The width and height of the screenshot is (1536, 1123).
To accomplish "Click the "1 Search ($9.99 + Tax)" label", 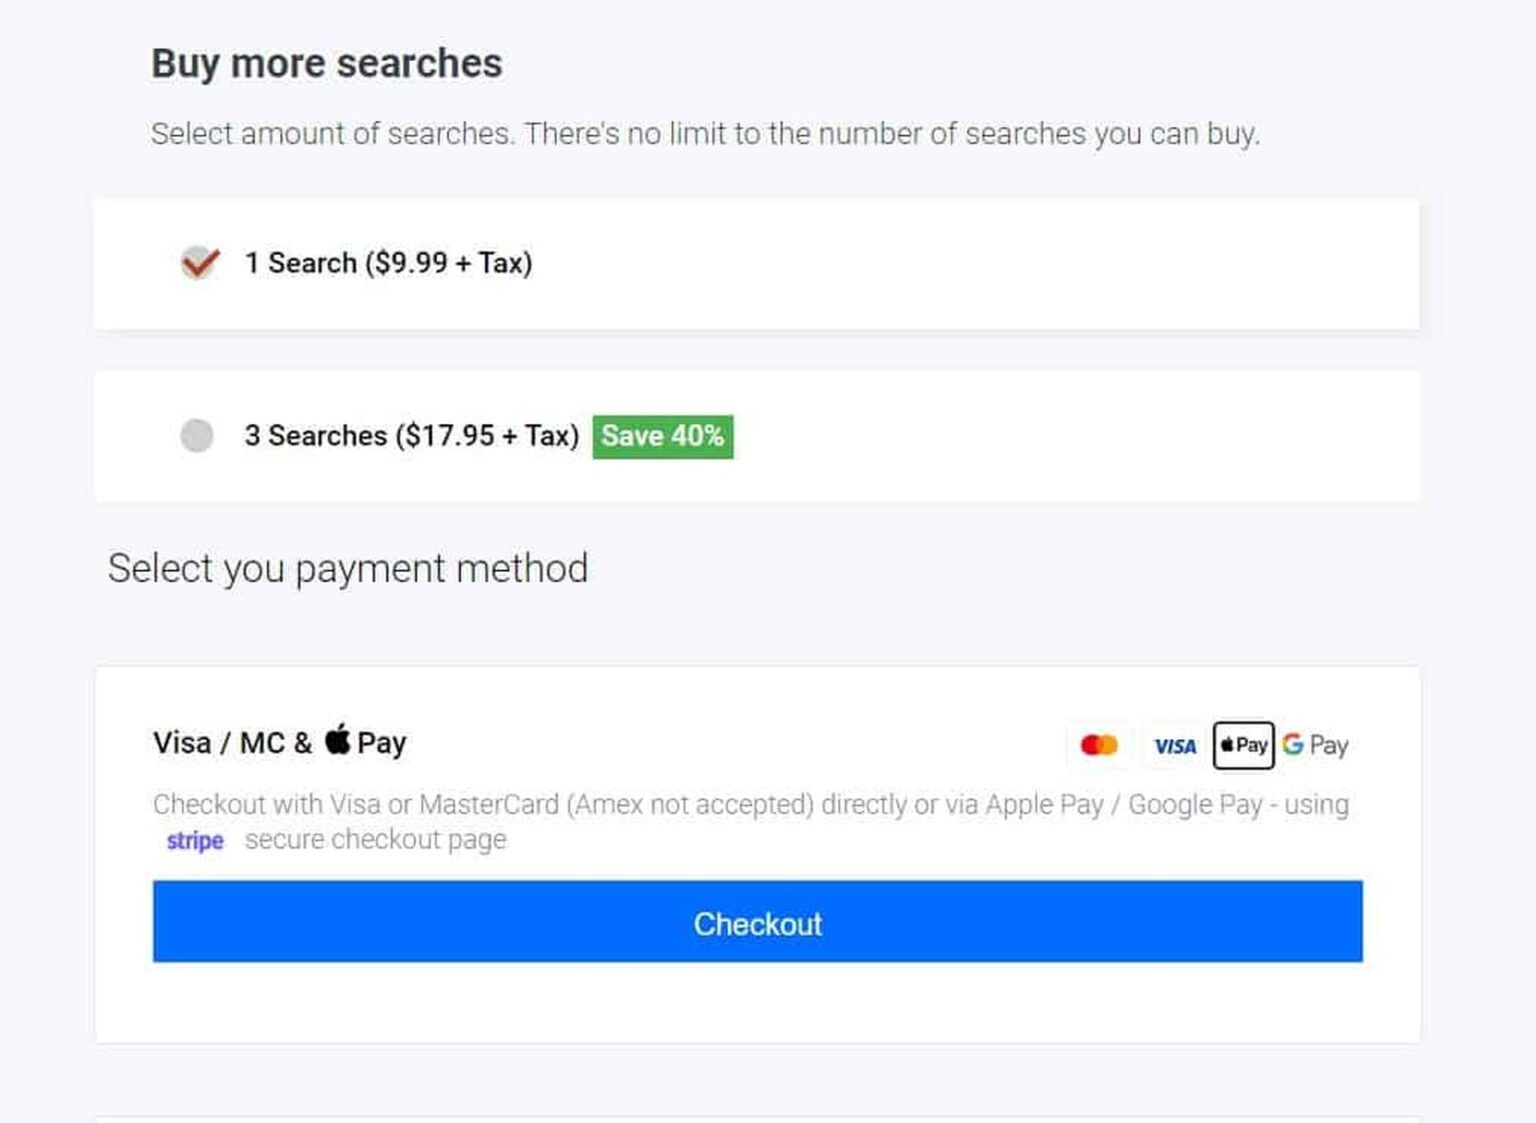I will [x=388, y=263].
